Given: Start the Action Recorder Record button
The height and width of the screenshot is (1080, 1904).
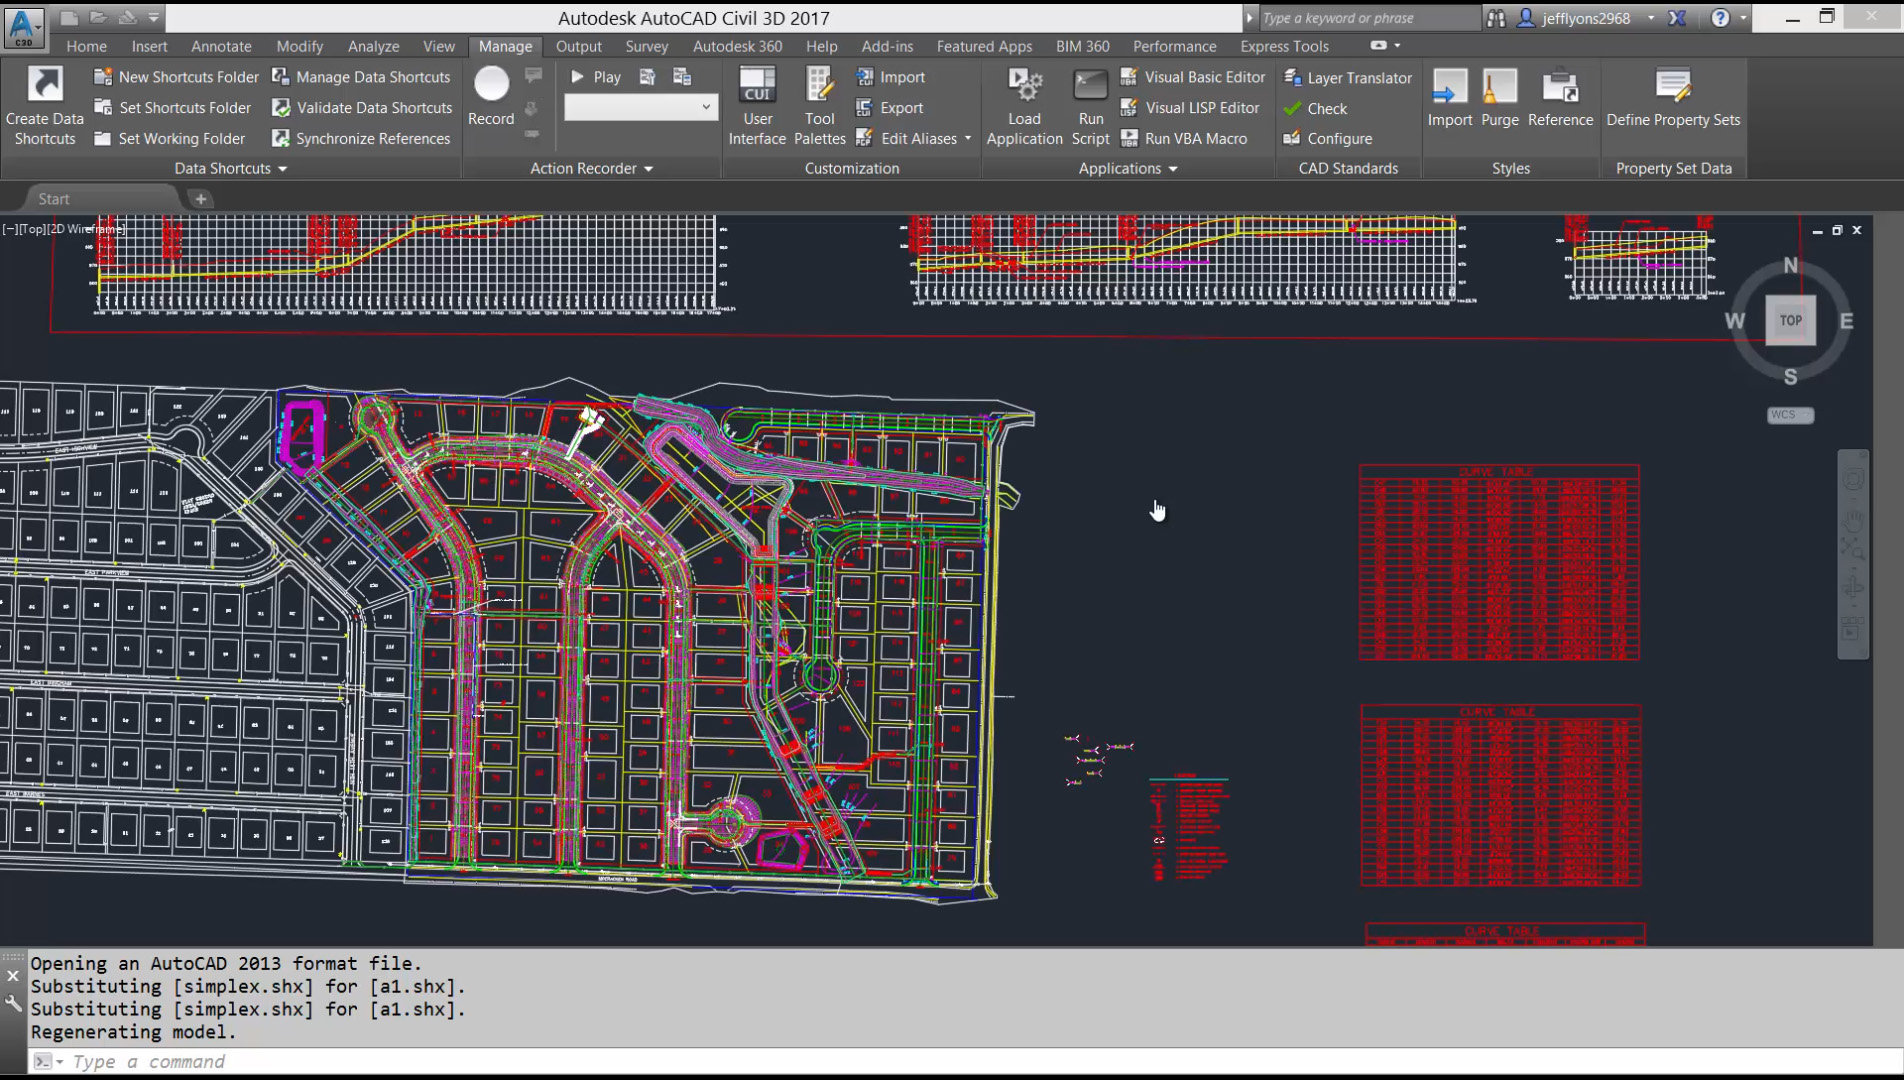Looking at the screenshot, I should click(x=491, y=97).
